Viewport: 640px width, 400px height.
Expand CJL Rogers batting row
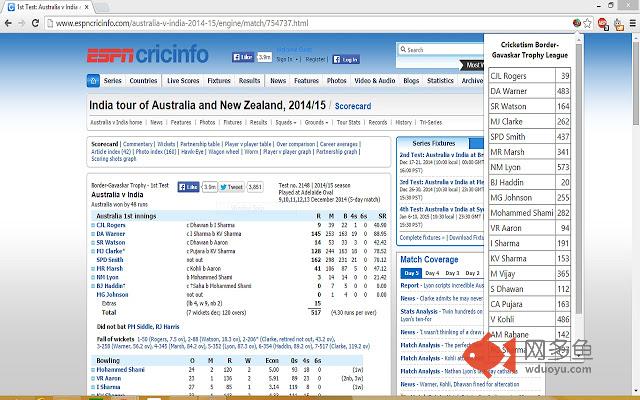[93, 225]
